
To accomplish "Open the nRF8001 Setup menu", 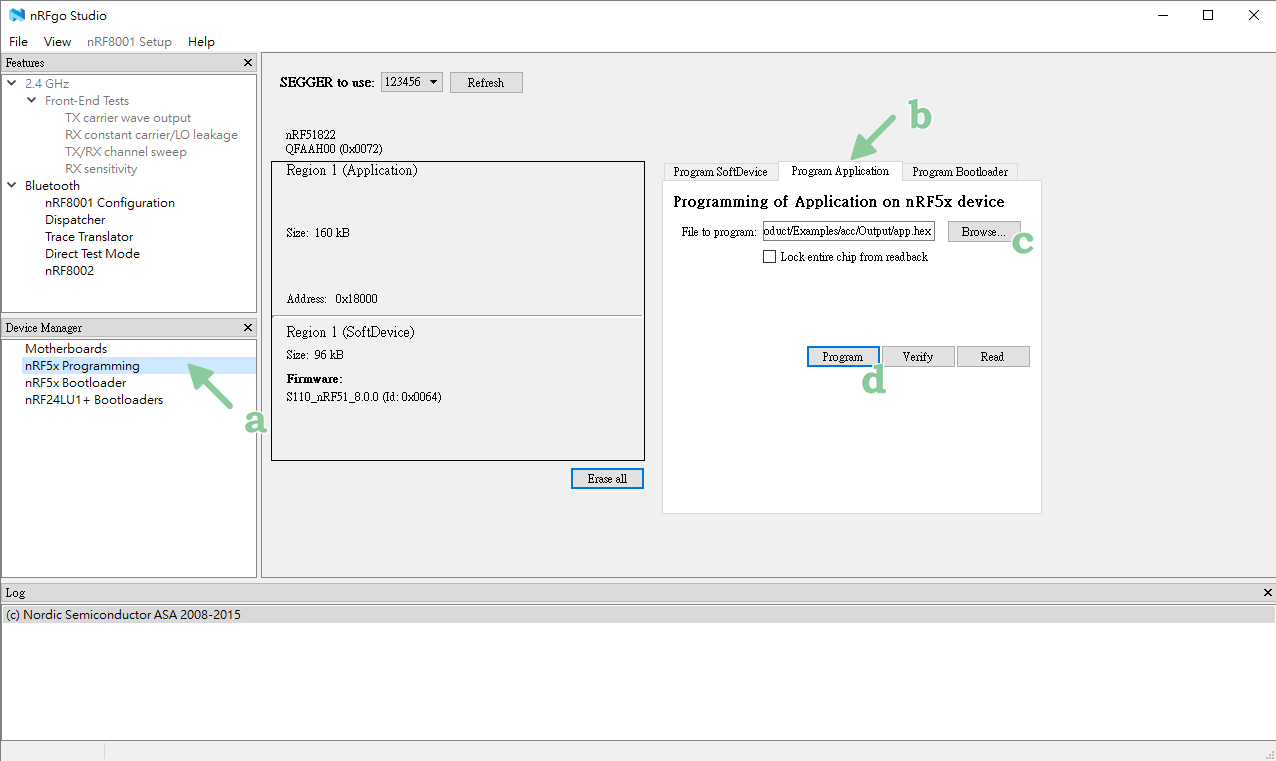I will tap(129, 42).
